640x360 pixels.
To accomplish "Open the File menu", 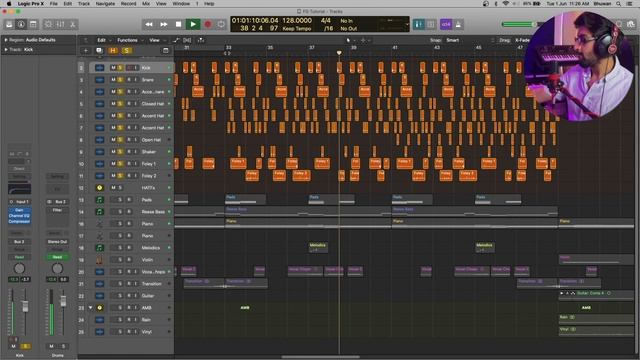I will [x=53, y=4].
